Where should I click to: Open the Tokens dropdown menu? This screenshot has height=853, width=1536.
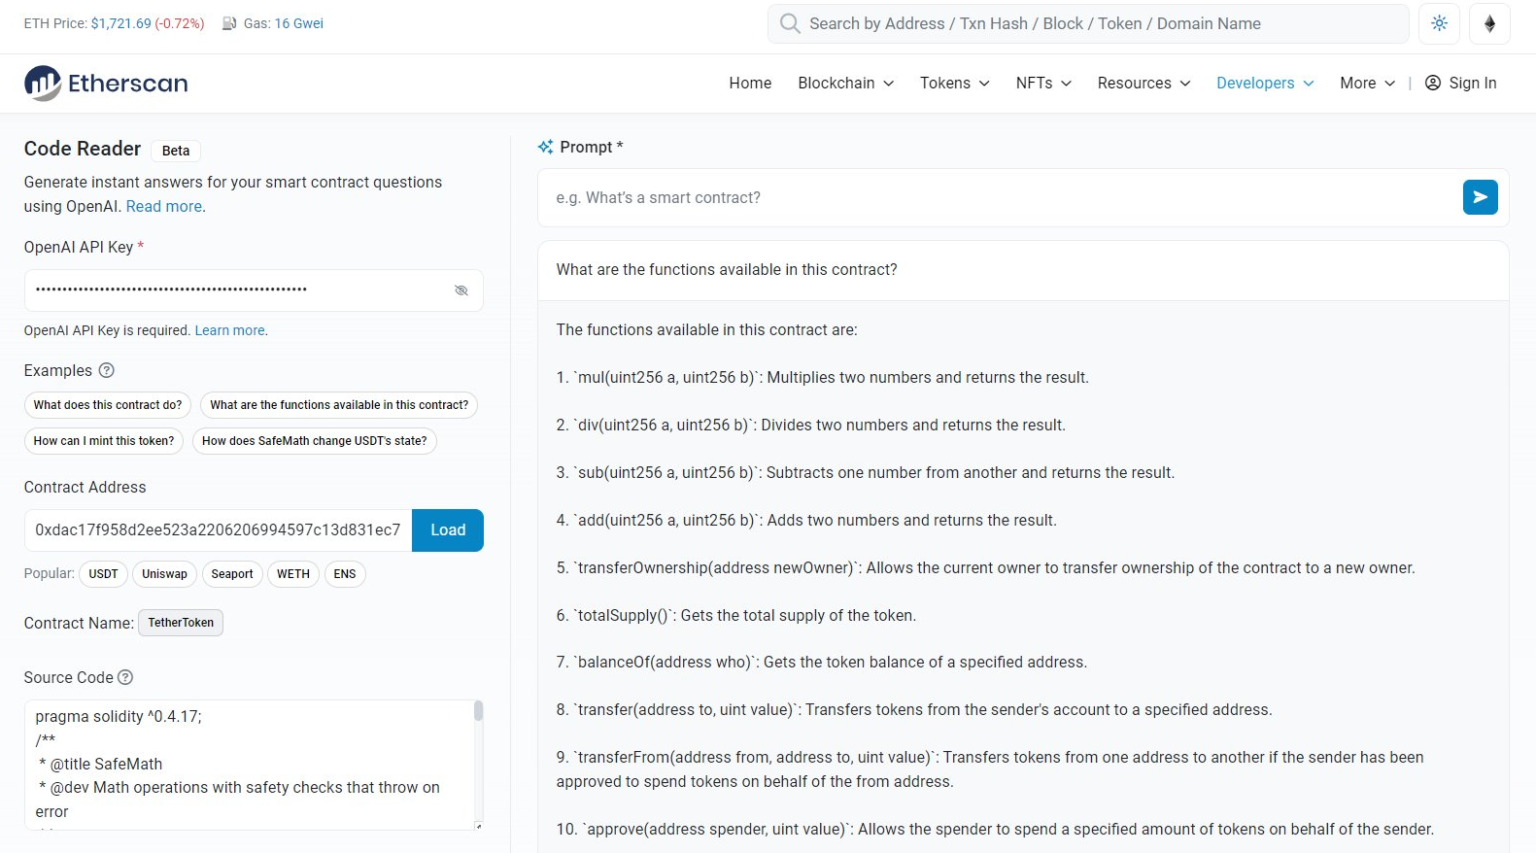point(954,83)
